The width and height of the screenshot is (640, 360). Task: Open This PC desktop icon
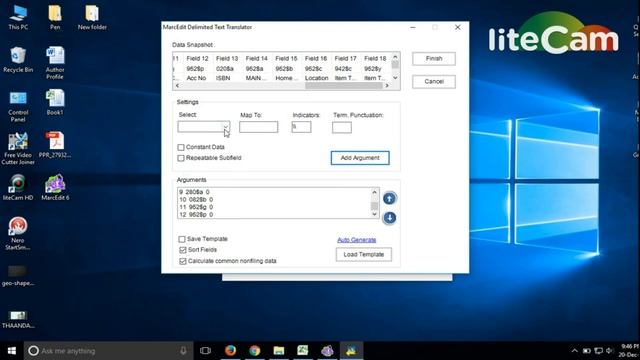[18, 17]
